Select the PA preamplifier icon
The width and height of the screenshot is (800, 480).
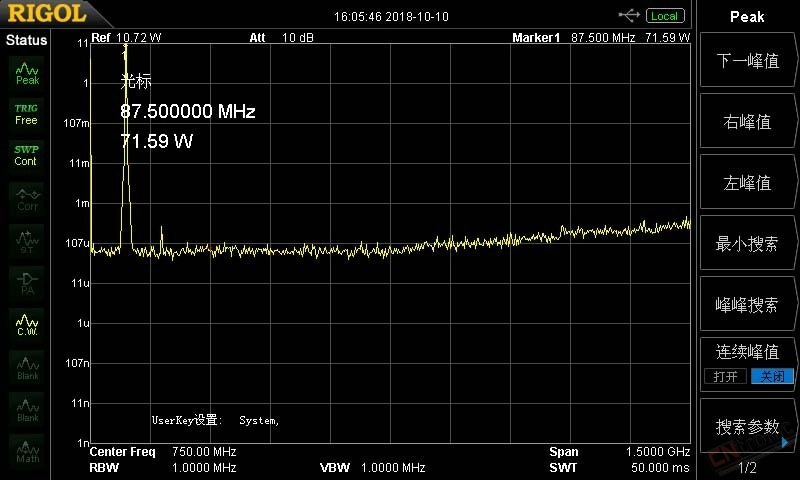[27, 283]
